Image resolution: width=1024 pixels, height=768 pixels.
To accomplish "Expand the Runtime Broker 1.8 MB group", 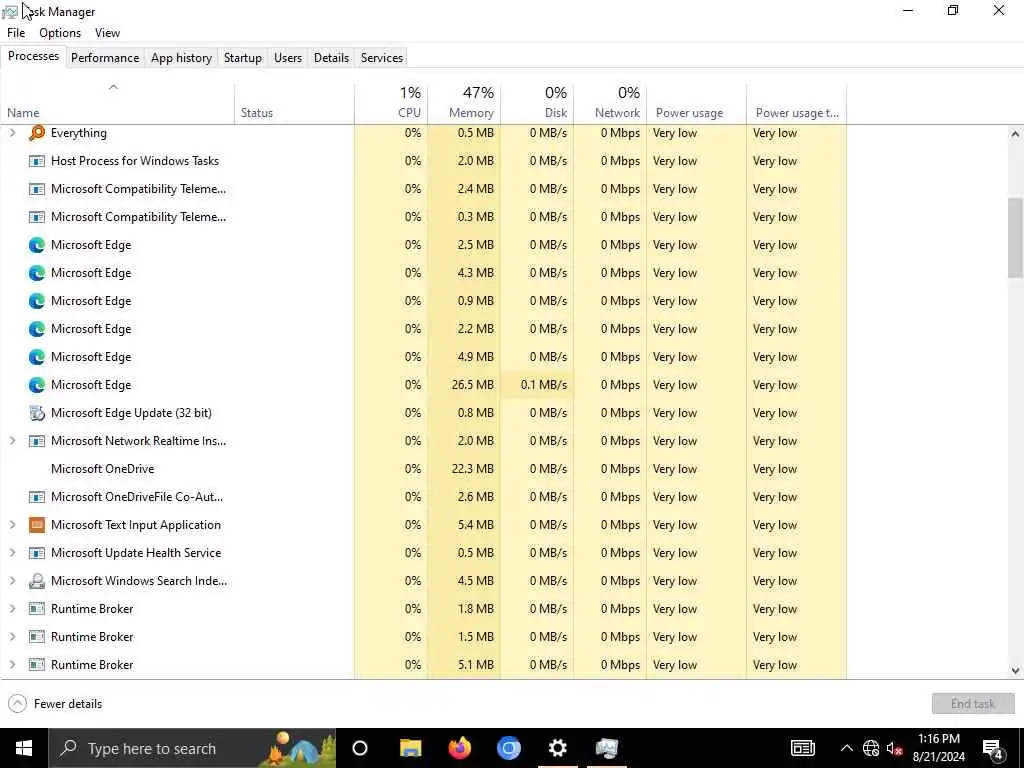I will [12, 609].
